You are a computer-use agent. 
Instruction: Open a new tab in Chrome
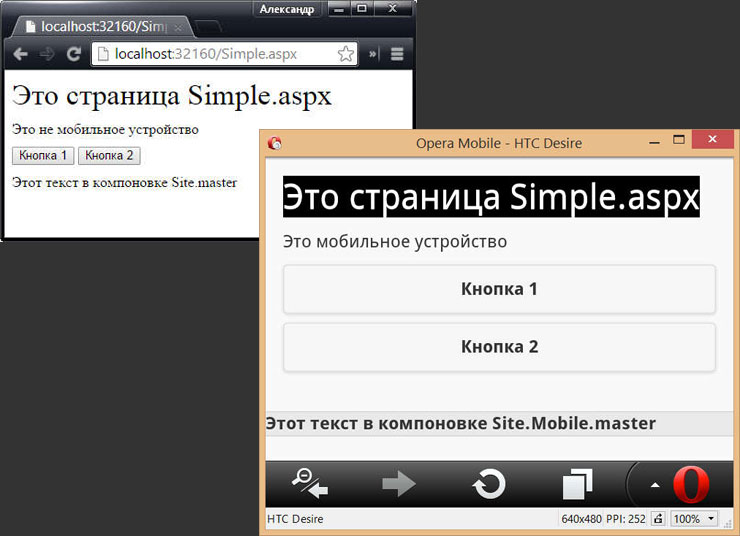coord(208,27)
